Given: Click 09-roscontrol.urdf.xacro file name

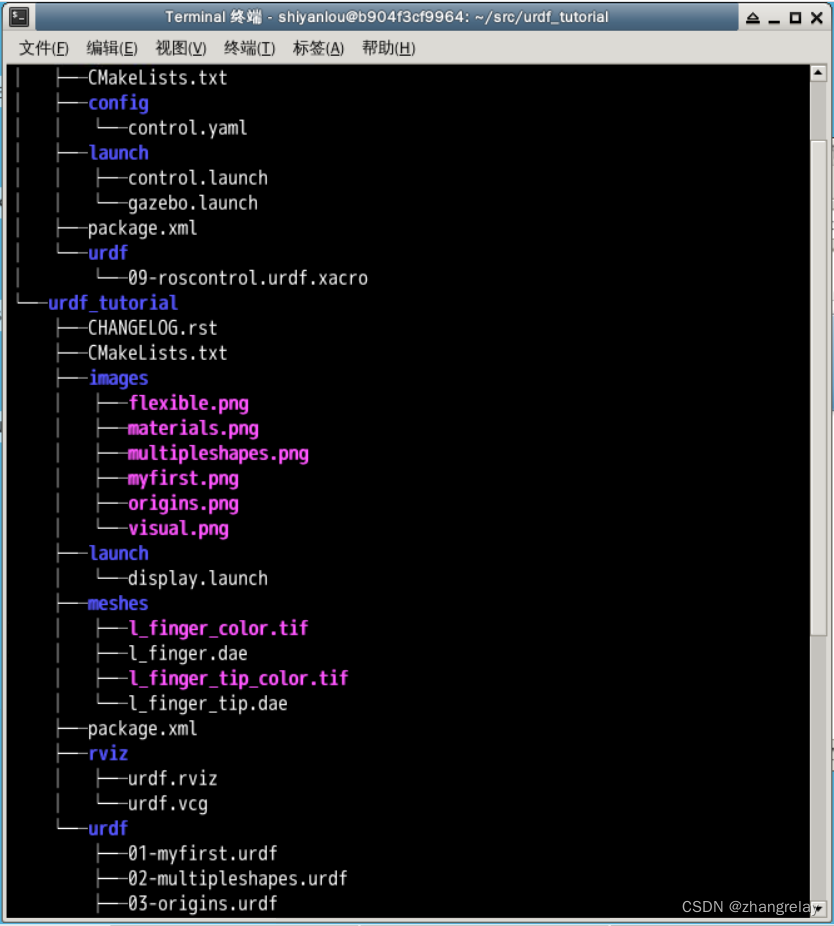Looking at the screenshot, I should [247, 278].
